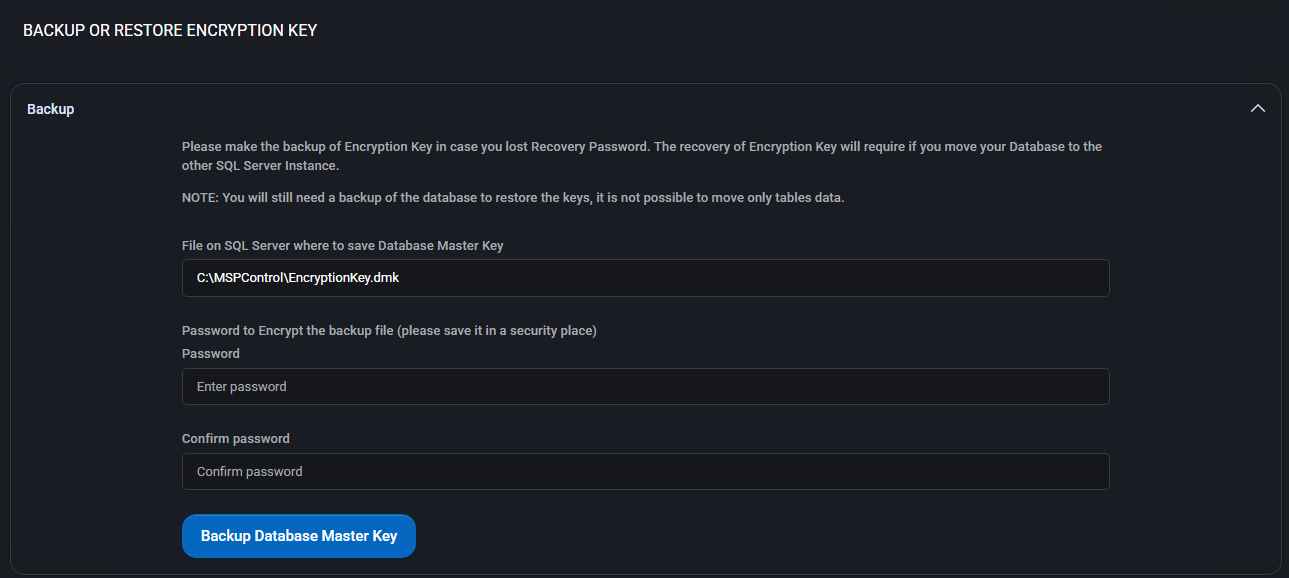
Task: Click the File on SQL Server label
Action: pyautogui.click(x=343, y=245)
